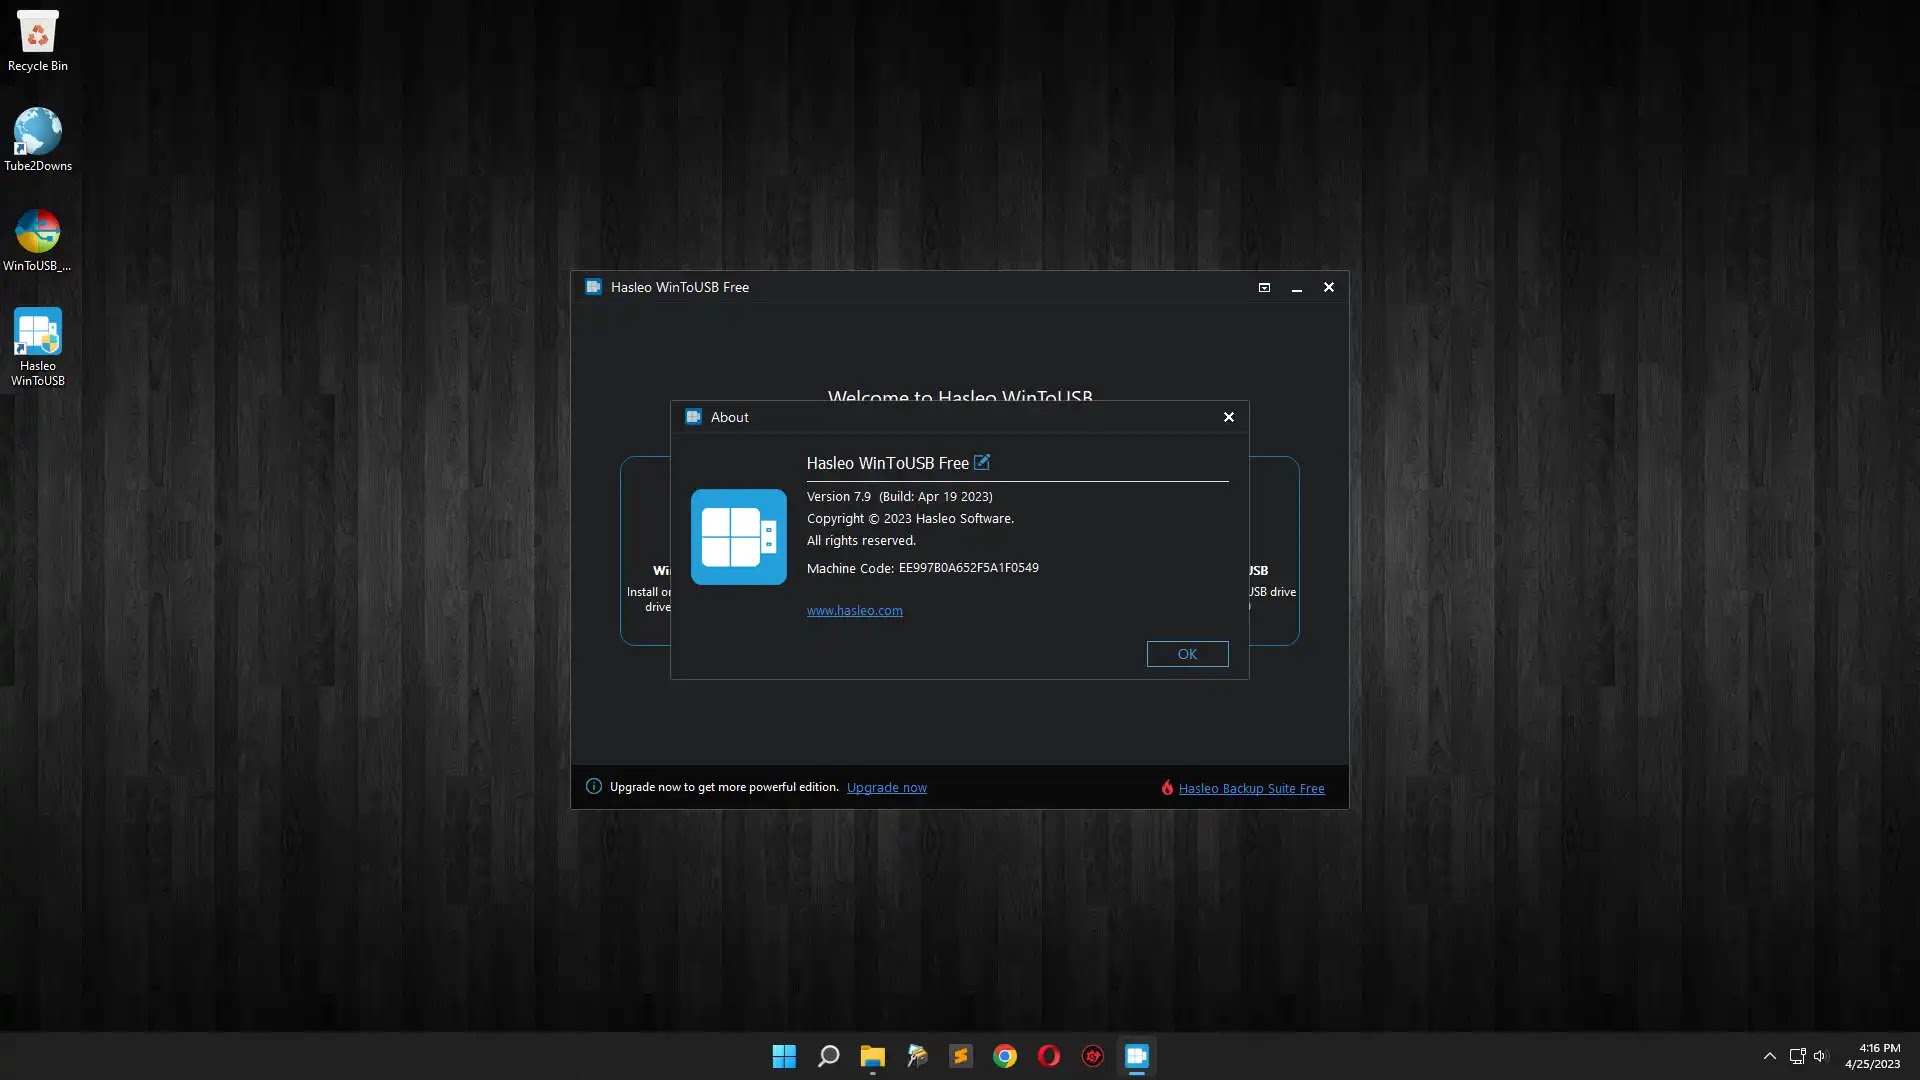This screenshot has height=1080, width=1920.
Task: Click the edit pencil icon beside product name
Action: point(982,462)
